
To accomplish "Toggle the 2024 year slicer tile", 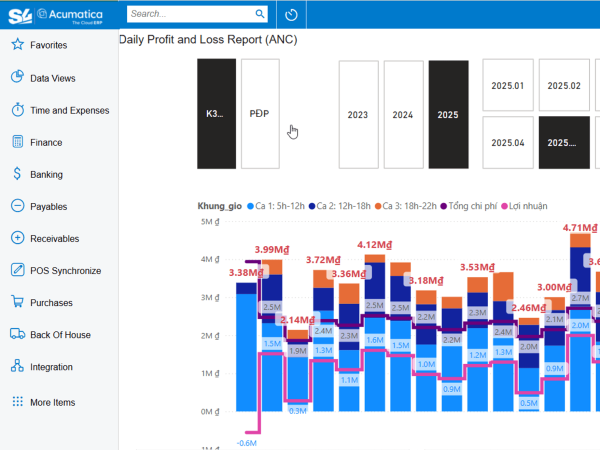I will coord(403,114).
